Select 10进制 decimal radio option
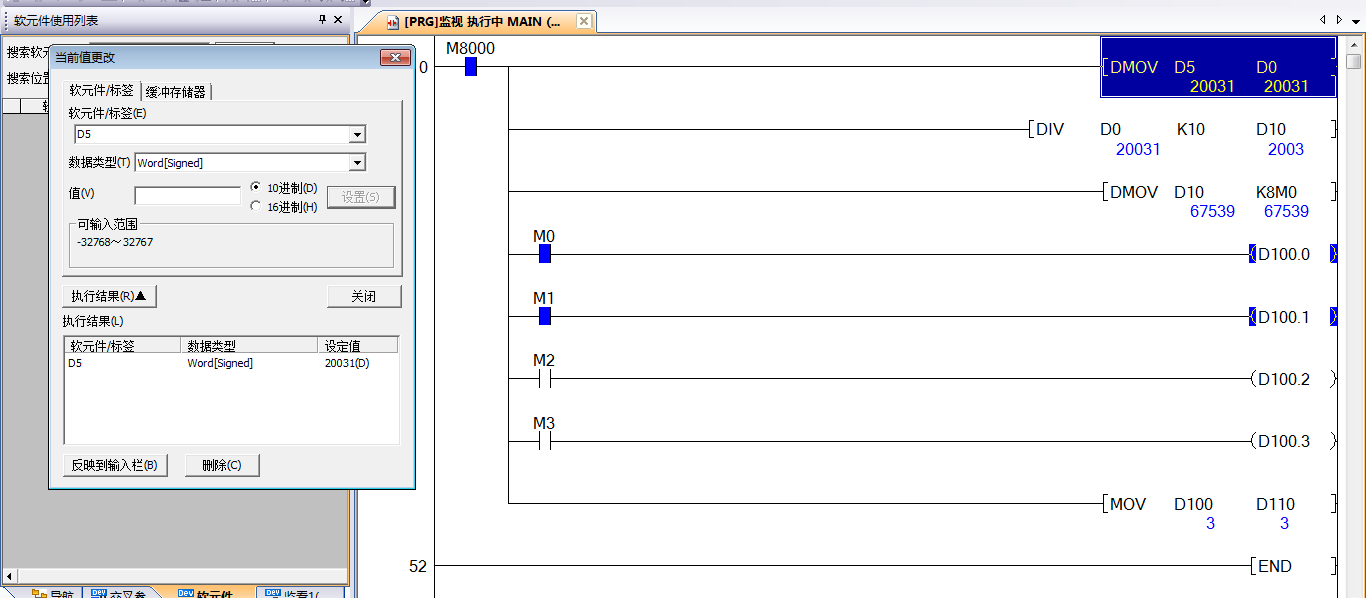This screenshot has height=598, width=1366. 256,188
